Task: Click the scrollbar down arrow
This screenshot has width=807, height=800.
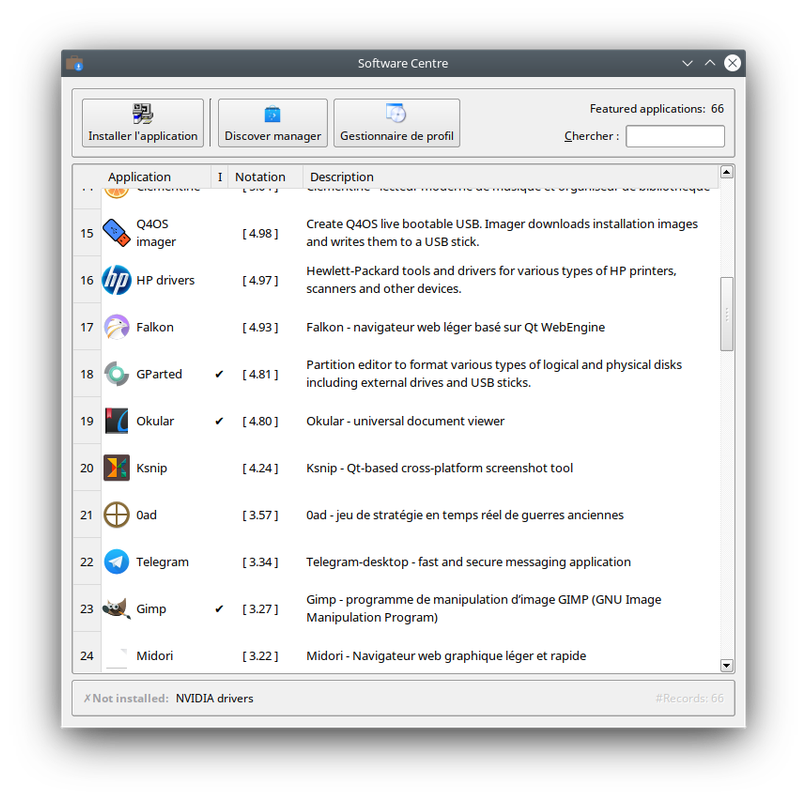Action: 726,665
